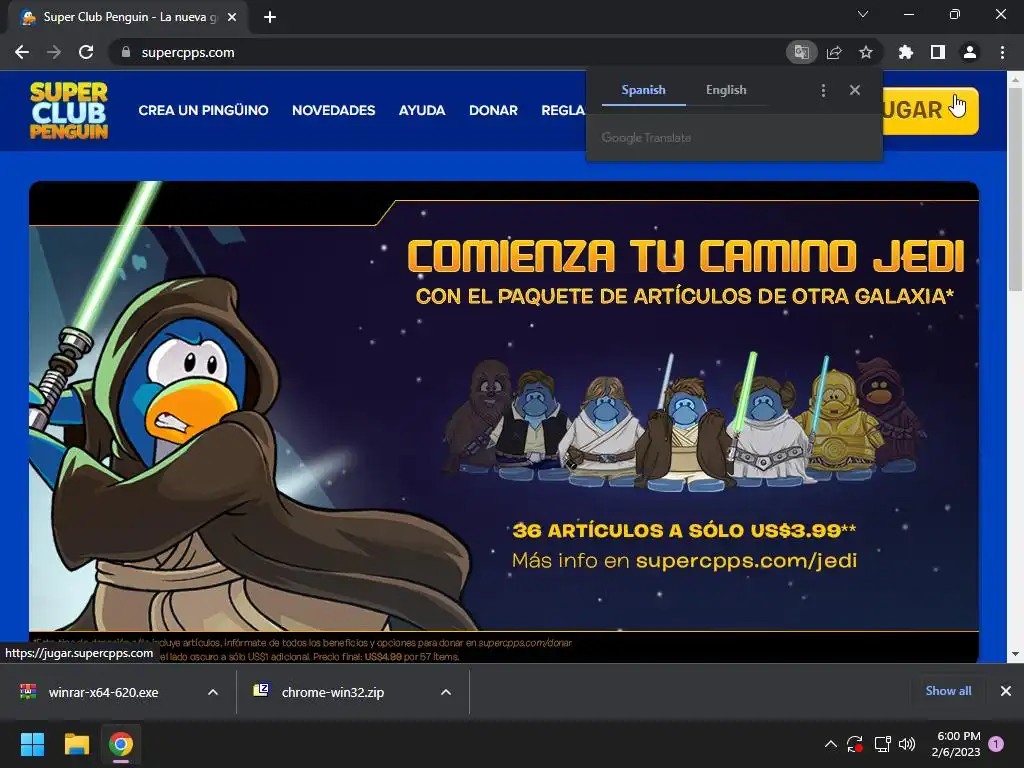Open network settings tray icon
This screenshot has height=768, width=1024.
[x=882, y=744]
